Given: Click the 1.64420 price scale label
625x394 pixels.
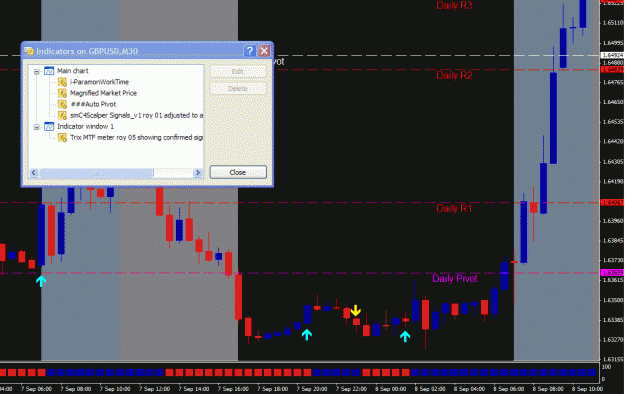Looking at the screenshot, I should pyautogui.click(x=613, y=141).
